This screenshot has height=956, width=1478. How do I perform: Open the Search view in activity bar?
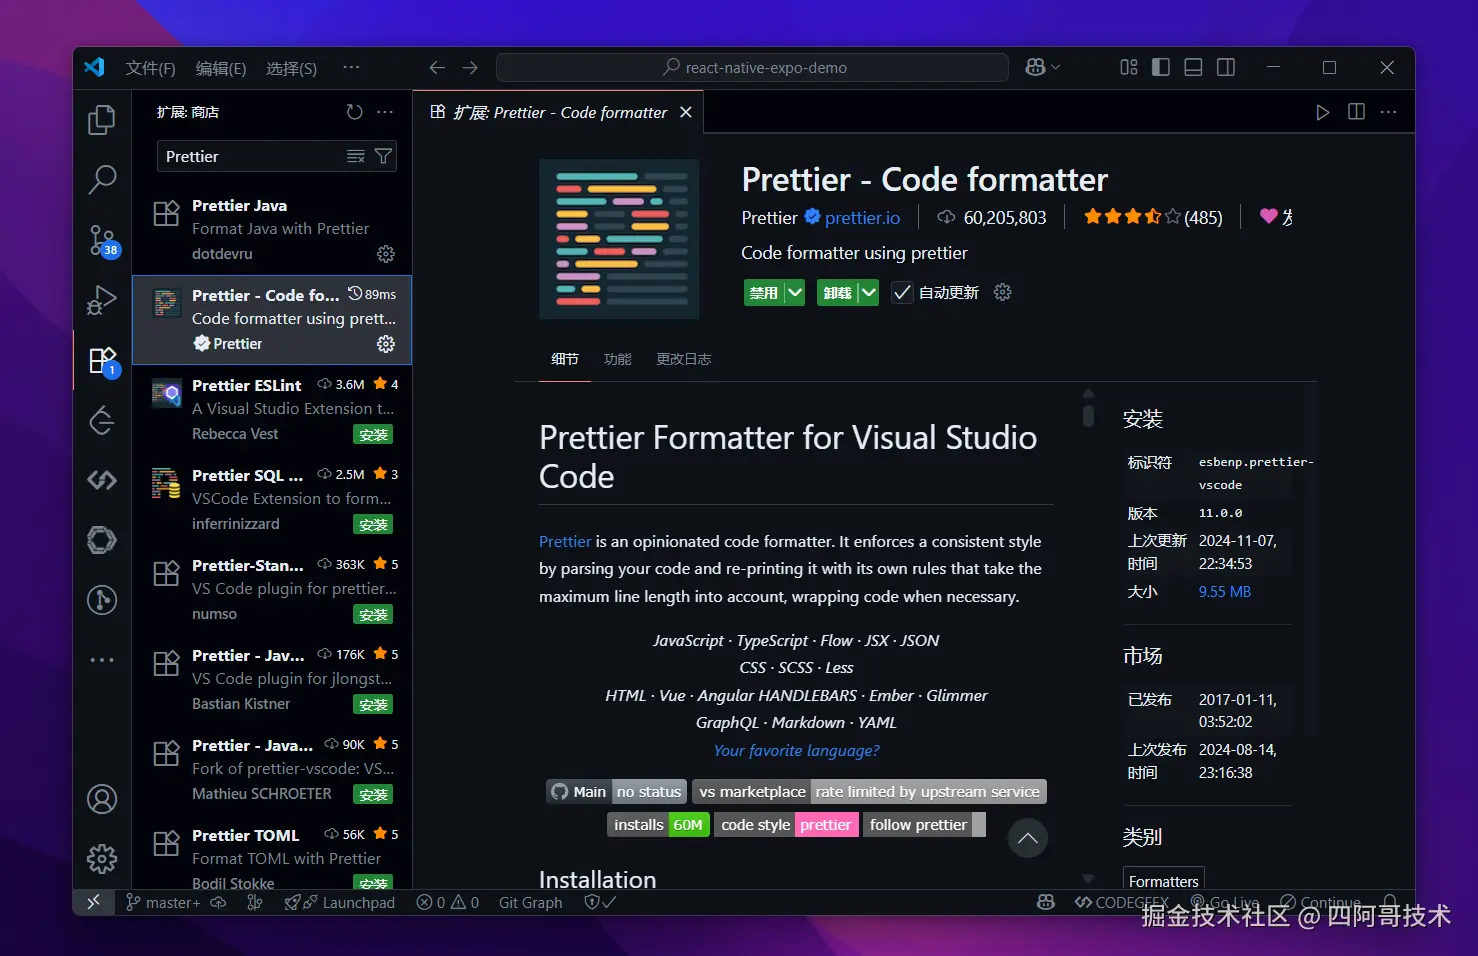102,180
